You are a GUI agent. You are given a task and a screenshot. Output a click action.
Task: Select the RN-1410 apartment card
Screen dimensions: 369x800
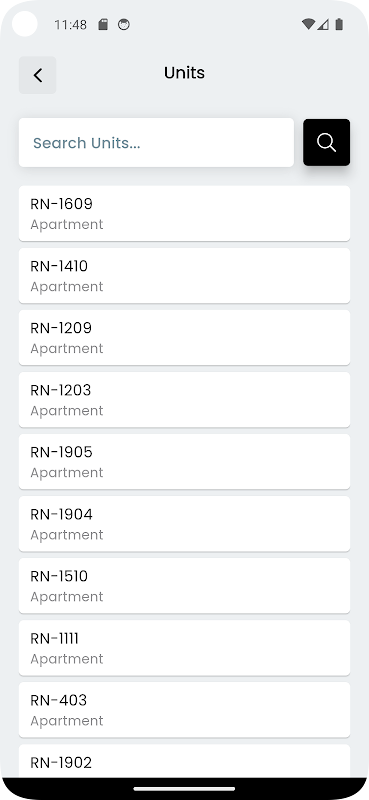pyautogui.click(x=184, y=276)
